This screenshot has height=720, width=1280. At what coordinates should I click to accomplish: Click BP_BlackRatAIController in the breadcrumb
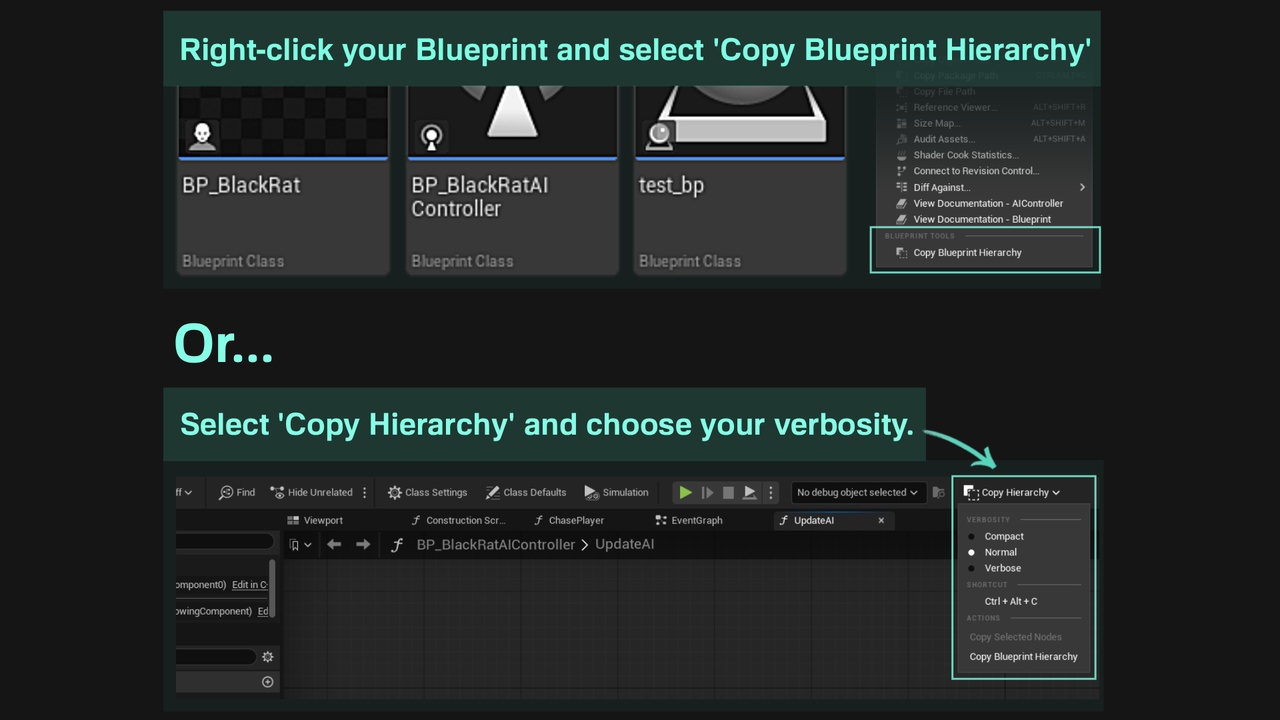pyautogui.click(x=496, y=545)
